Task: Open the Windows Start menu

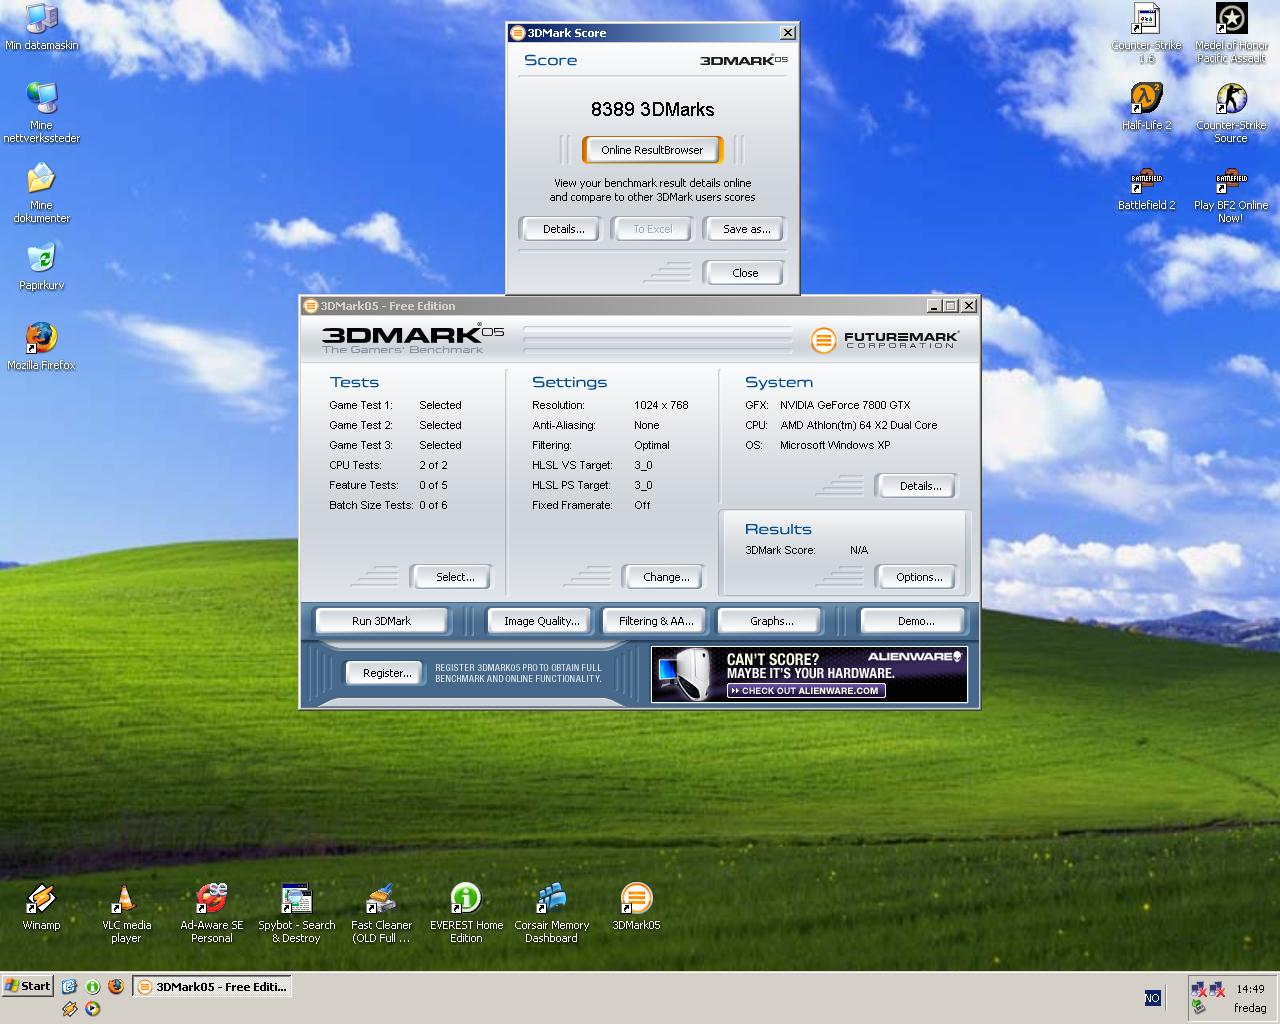Action: coord(28,986)
